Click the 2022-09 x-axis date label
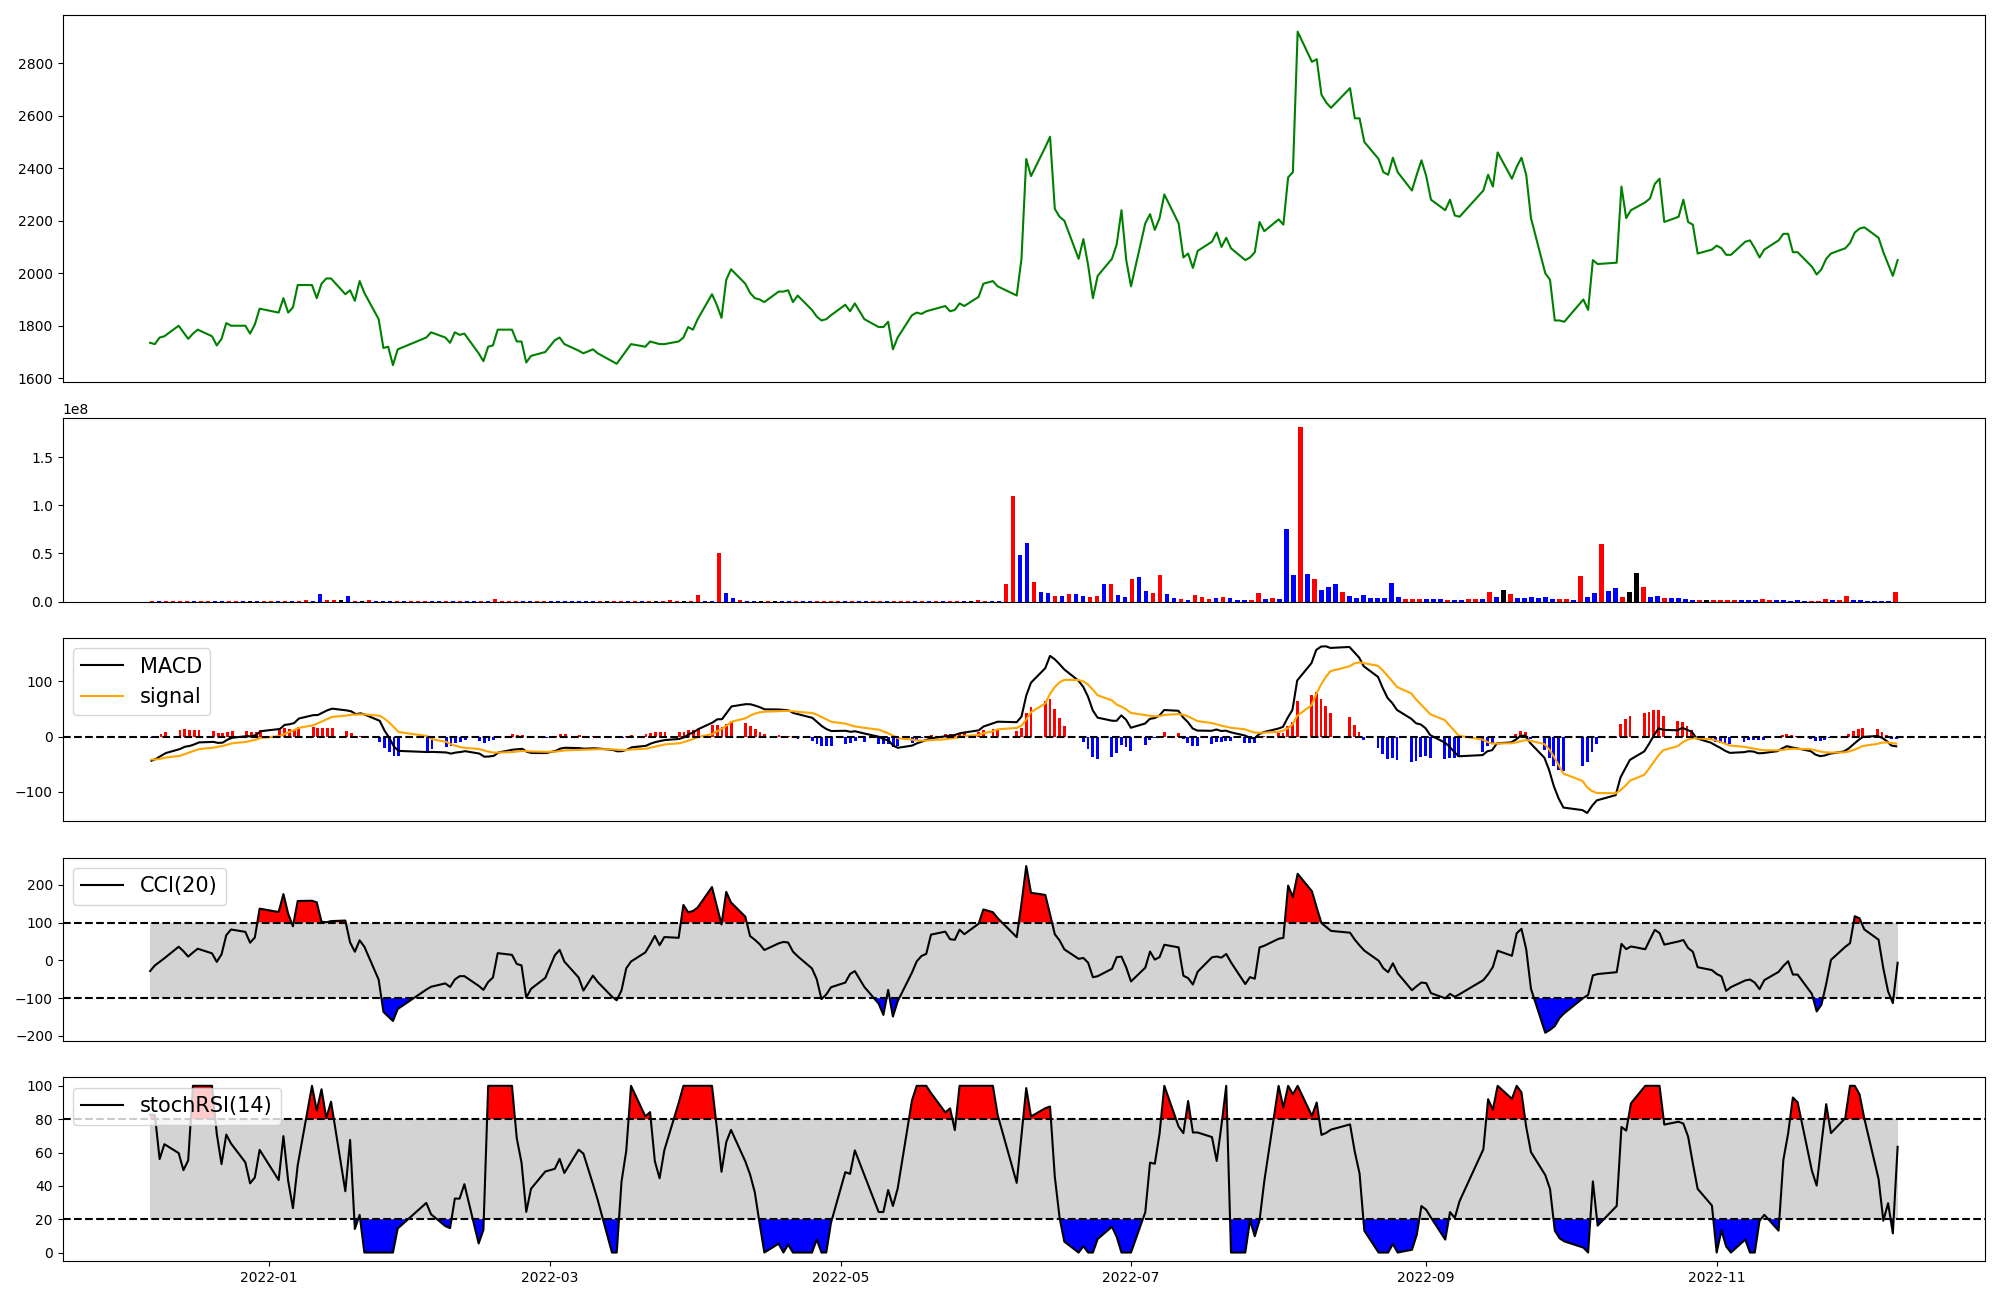This screenshot has width=2000, height=1300. 1425,1277
